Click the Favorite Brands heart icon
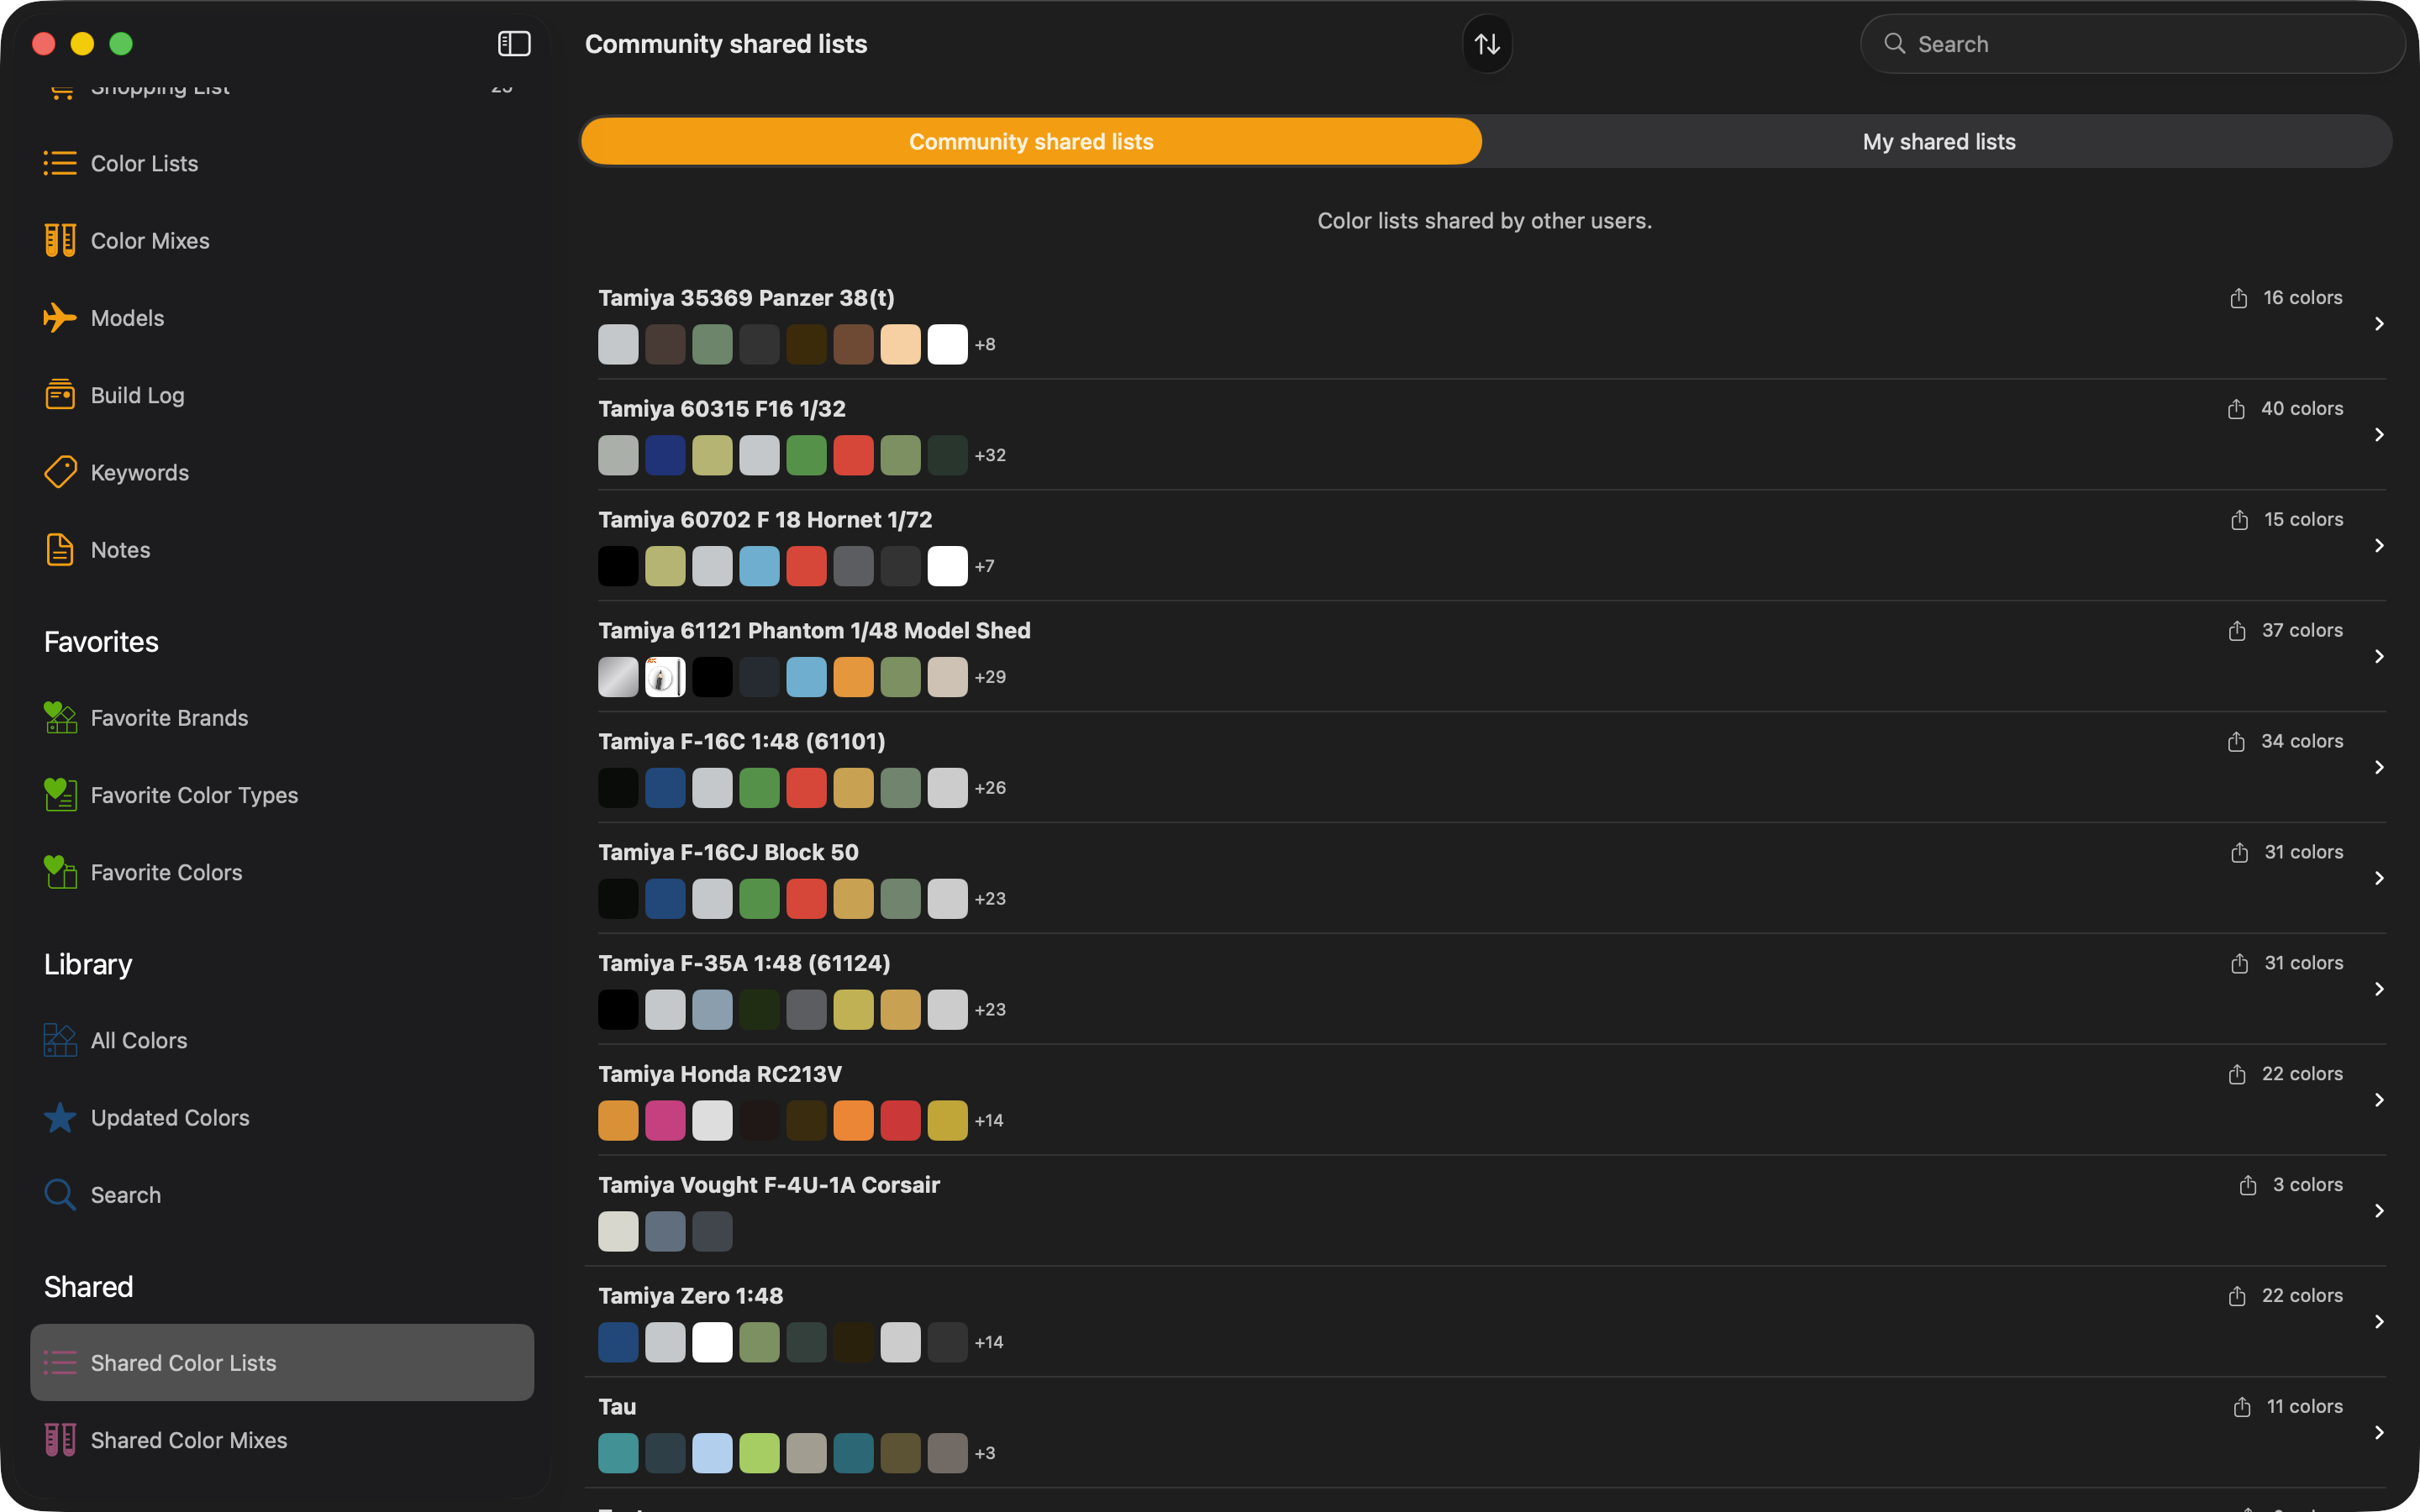This screenshot has width=2420, height=1512. [x=60, y=717]
